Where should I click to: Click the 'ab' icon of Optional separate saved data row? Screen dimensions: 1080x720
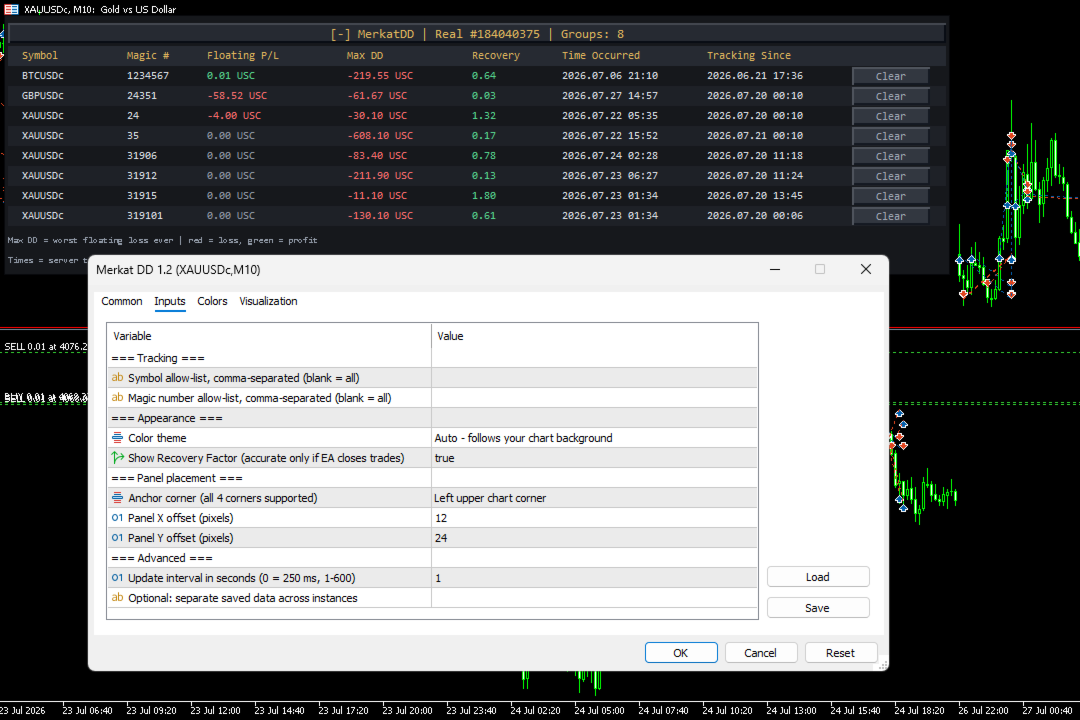[x=117, y=597]
